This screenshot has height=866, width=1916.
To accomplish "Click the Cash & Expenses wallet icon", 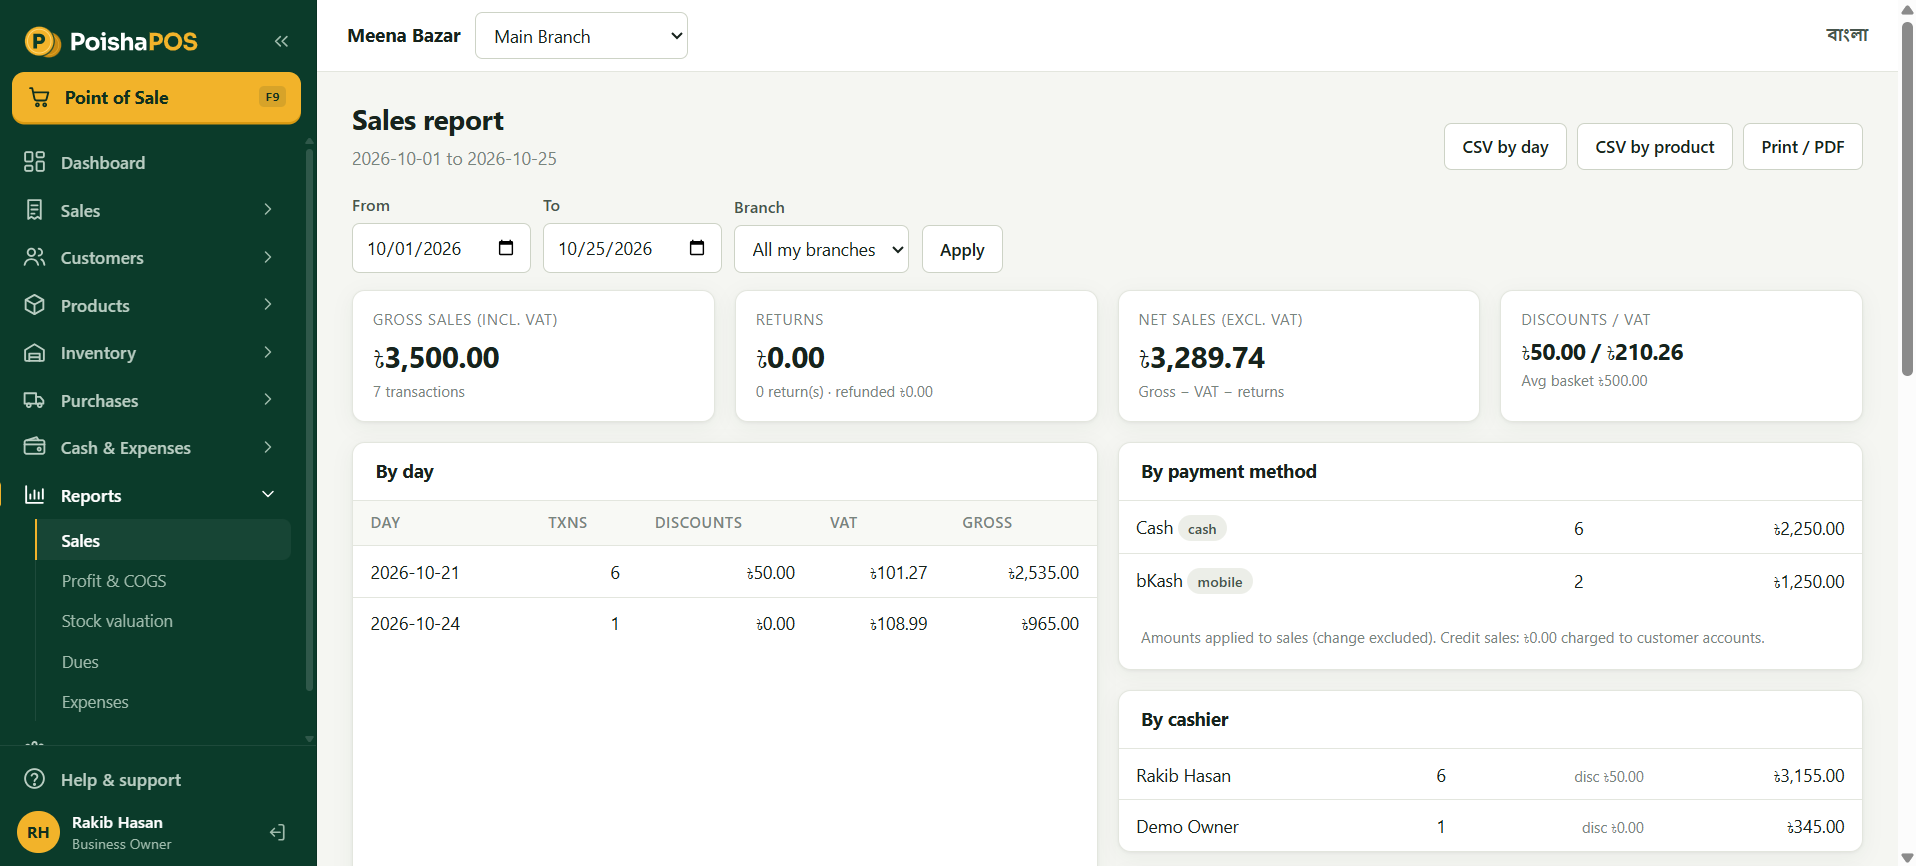I will pos(35,447).
